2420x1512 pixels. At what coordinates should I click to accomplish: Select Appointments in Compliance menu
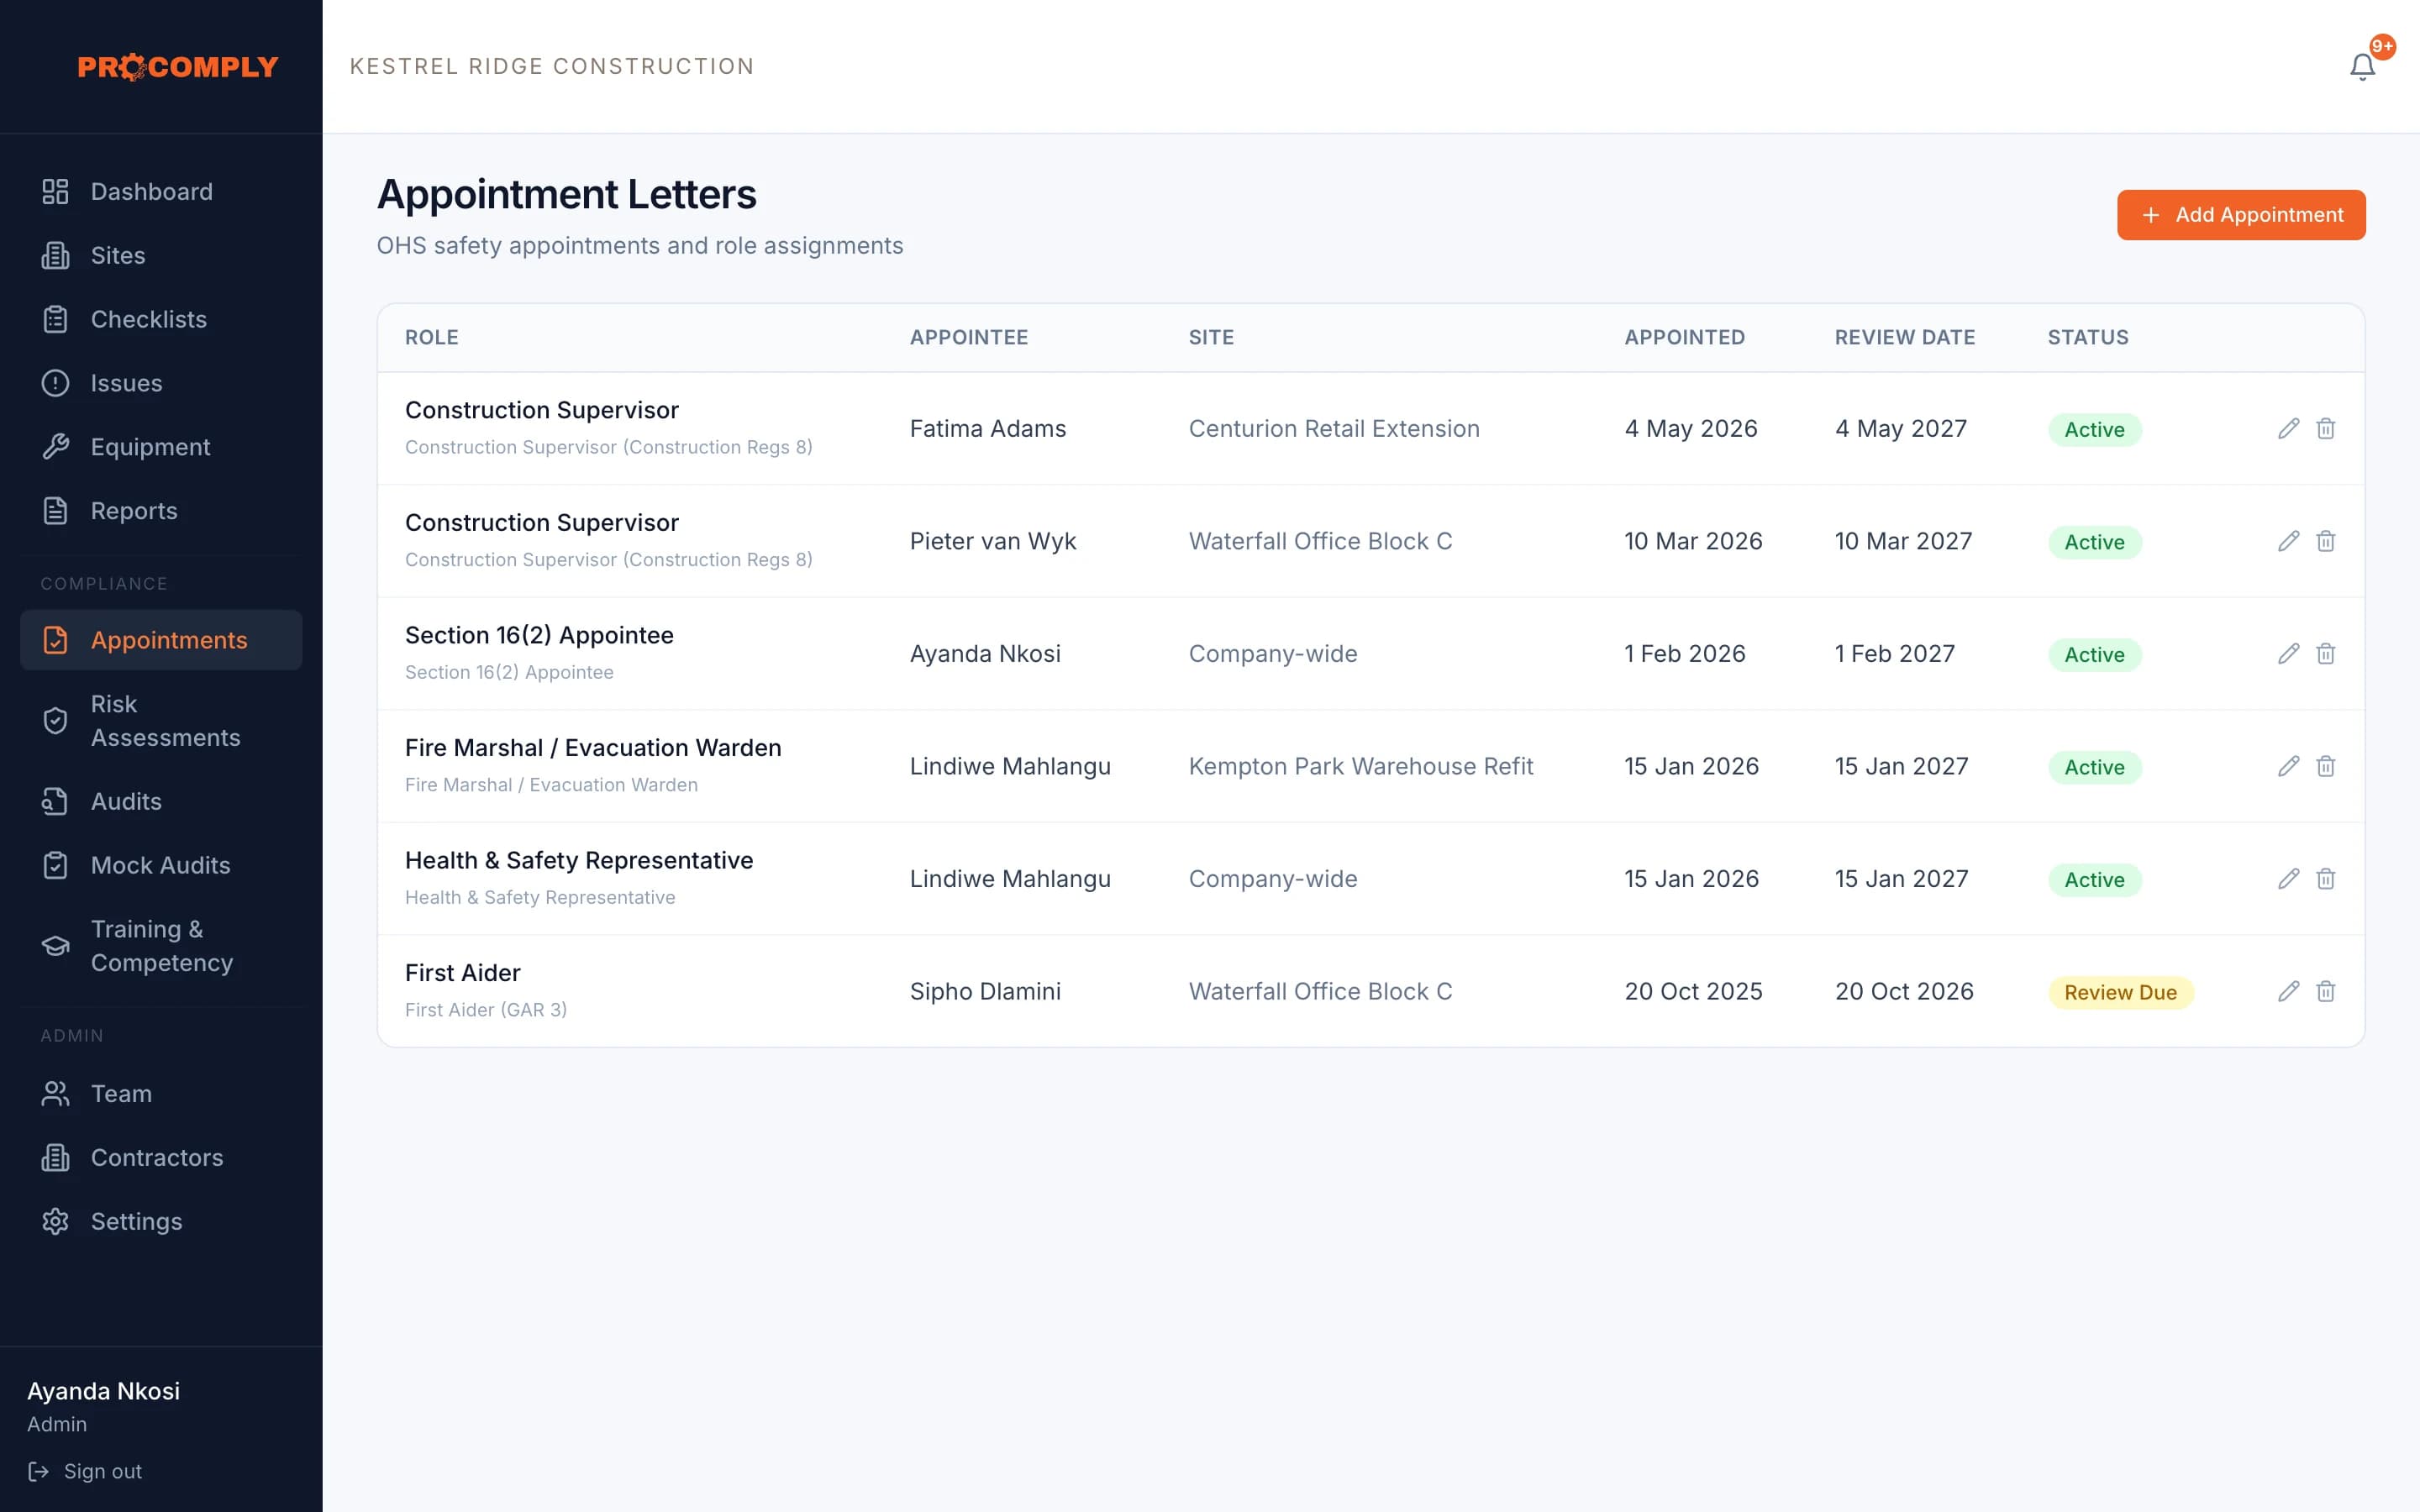(161, 640)
